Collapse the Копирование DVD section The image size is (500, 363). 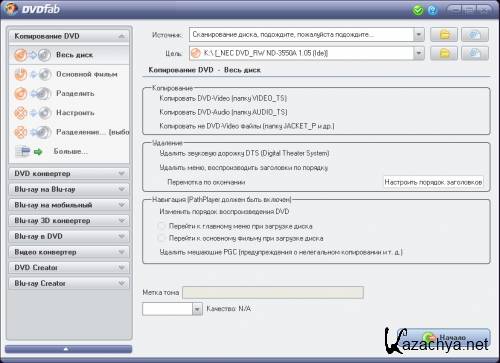point(69,36)
